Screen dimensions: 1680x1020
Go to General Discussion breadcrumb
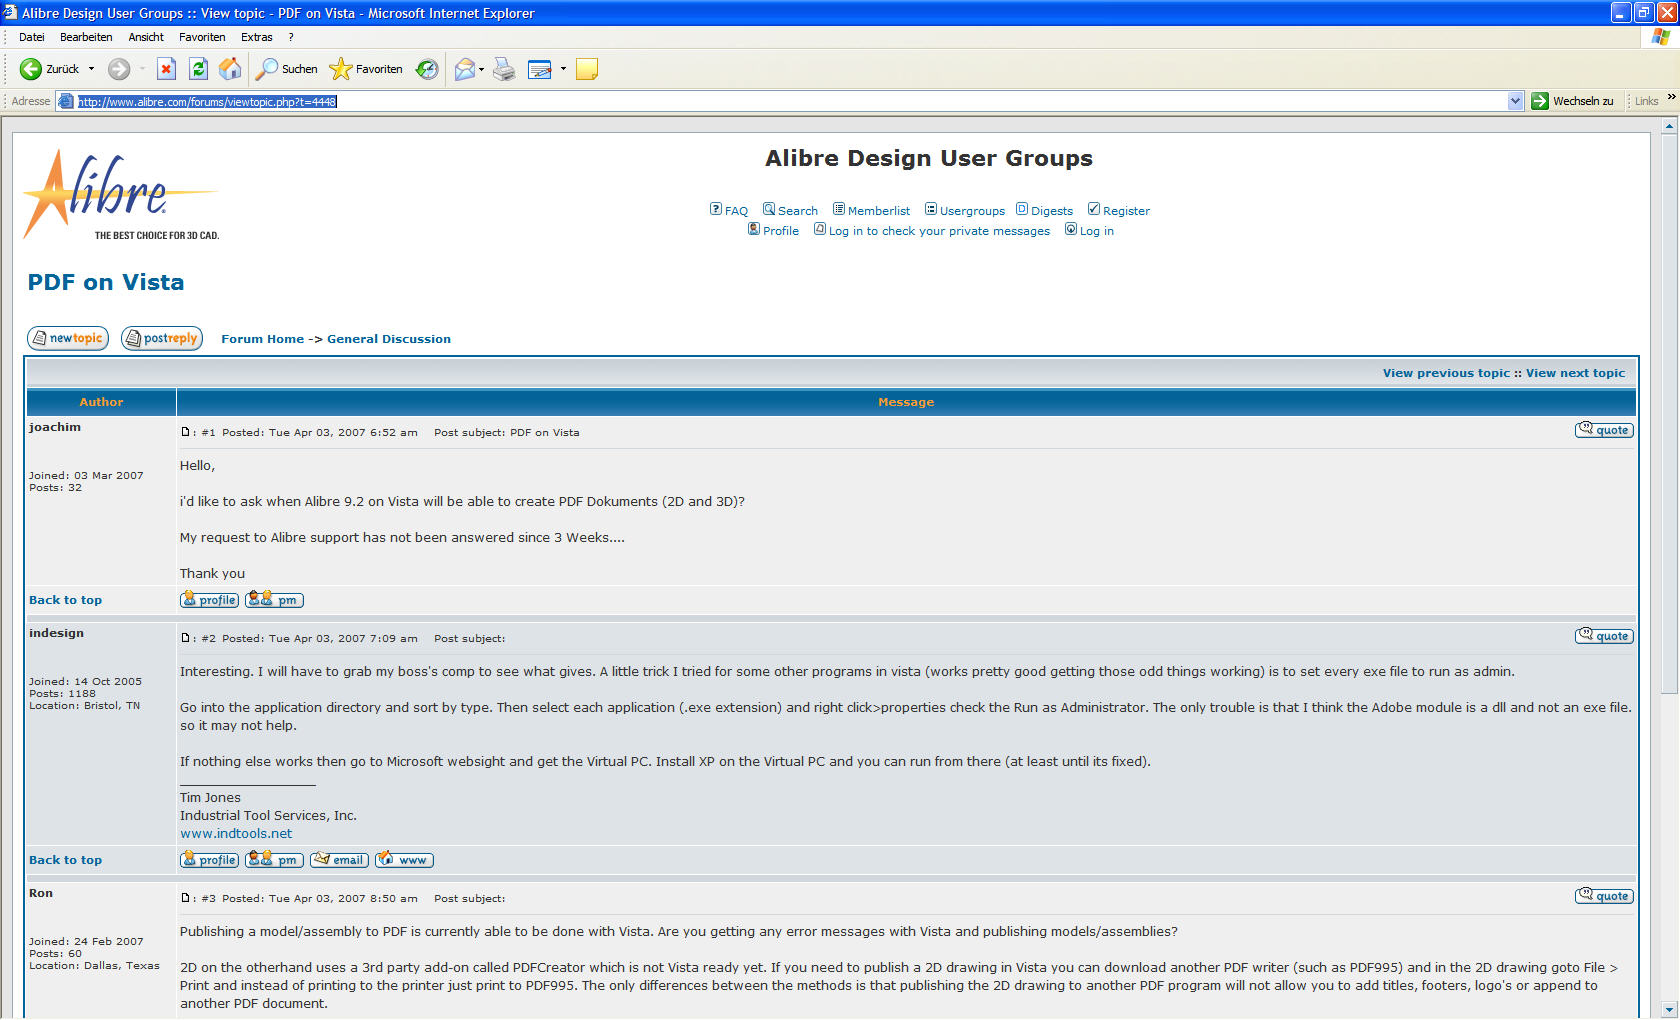389,339
